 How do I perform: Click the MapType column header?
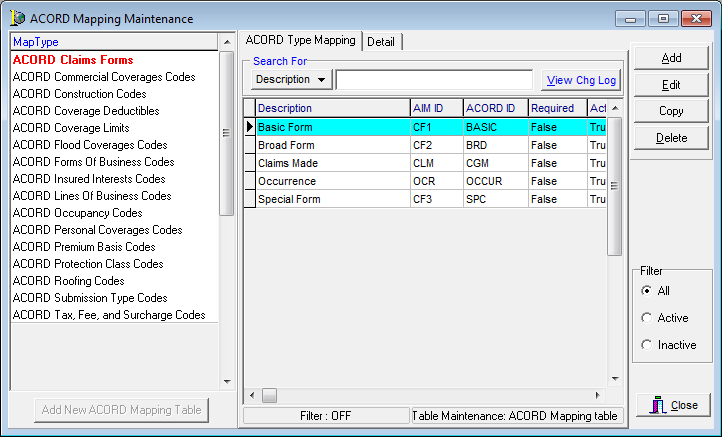[114, 42]
